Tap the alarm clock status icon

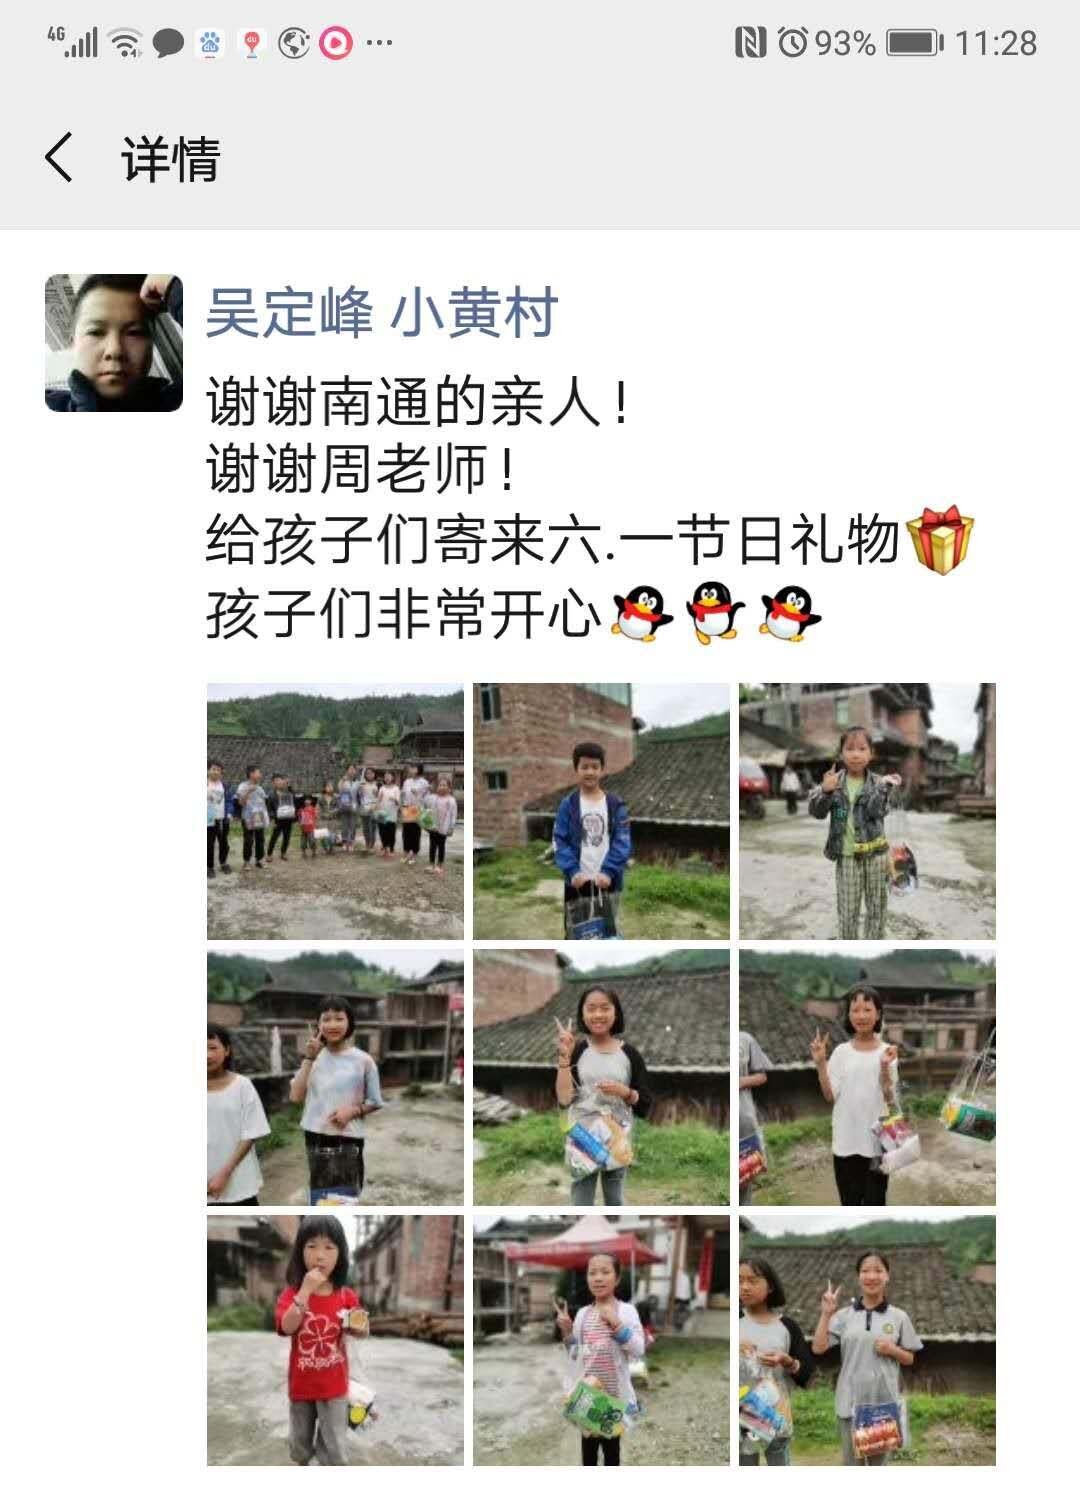[793, 43]
